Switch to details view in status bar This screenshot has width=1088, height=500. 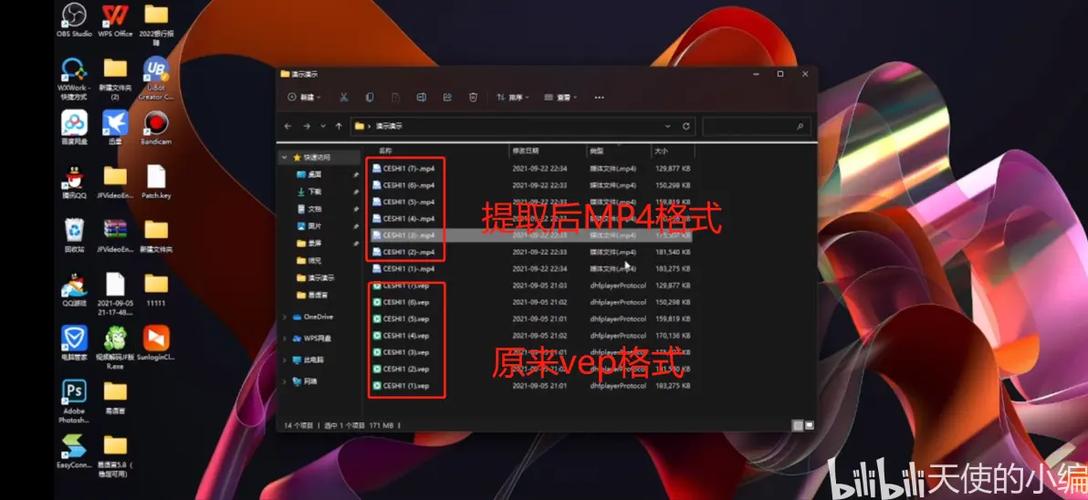[x=798, y=424]
